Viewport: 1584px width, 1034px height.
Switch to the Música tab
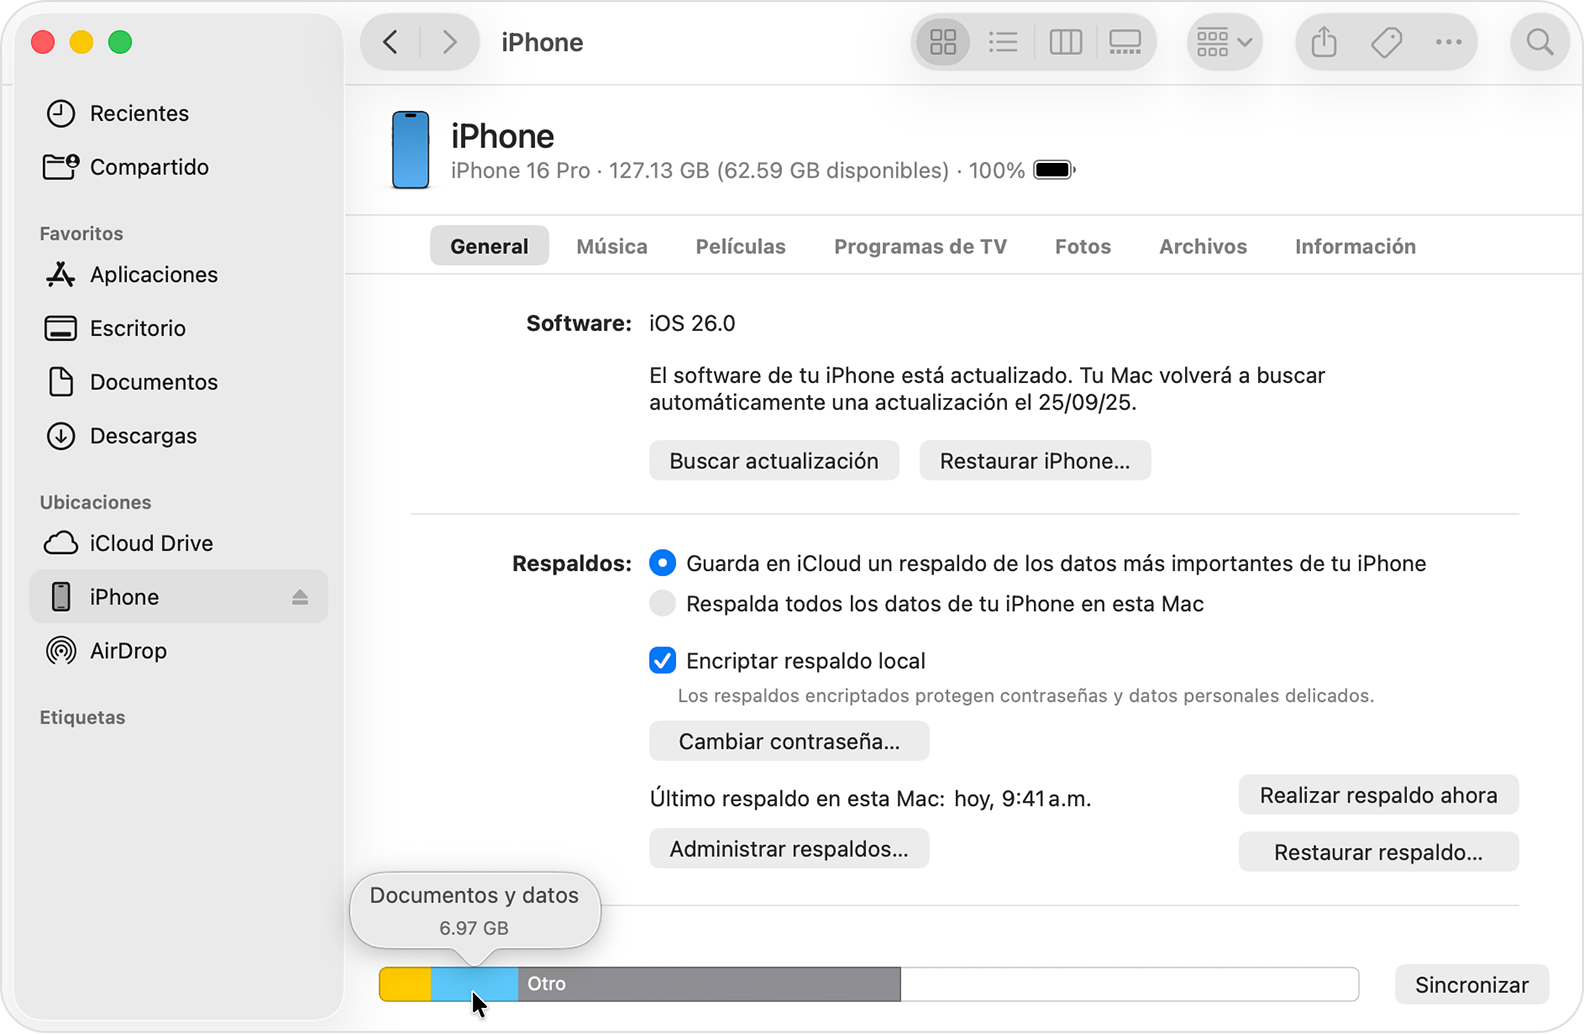[612, 246]
